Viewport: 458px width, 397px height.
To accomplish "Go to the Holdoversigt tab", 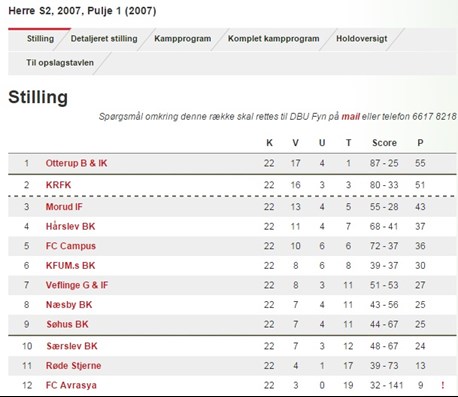I will click(x=362, y=39).
